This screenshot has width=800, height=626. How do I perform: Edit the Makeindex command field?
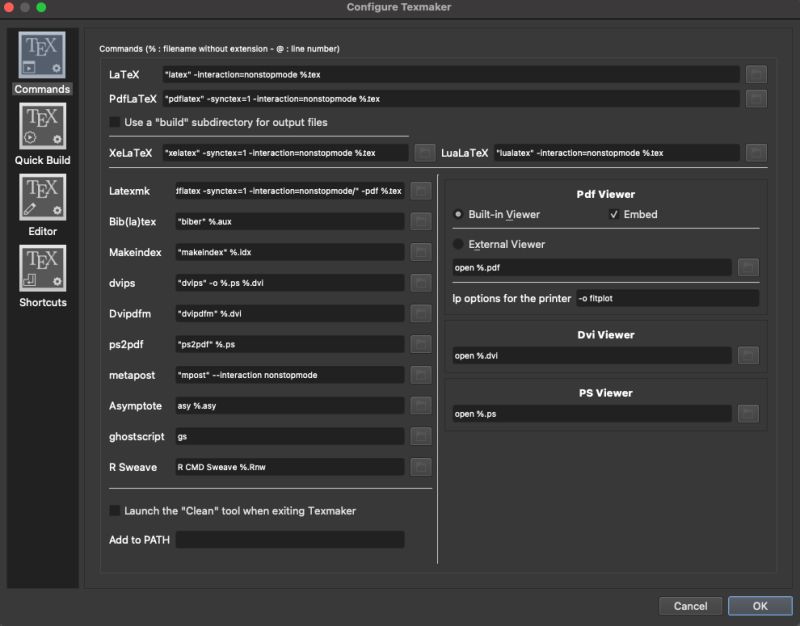click(x=290, y=252)
